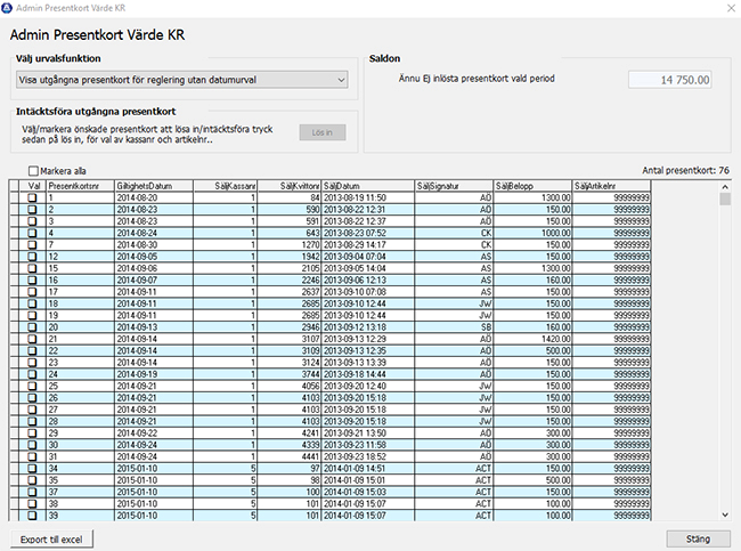This screenshot has height=551, width=741.
Task: Check the box for presentkort 15
Action: tap(32, 268)
